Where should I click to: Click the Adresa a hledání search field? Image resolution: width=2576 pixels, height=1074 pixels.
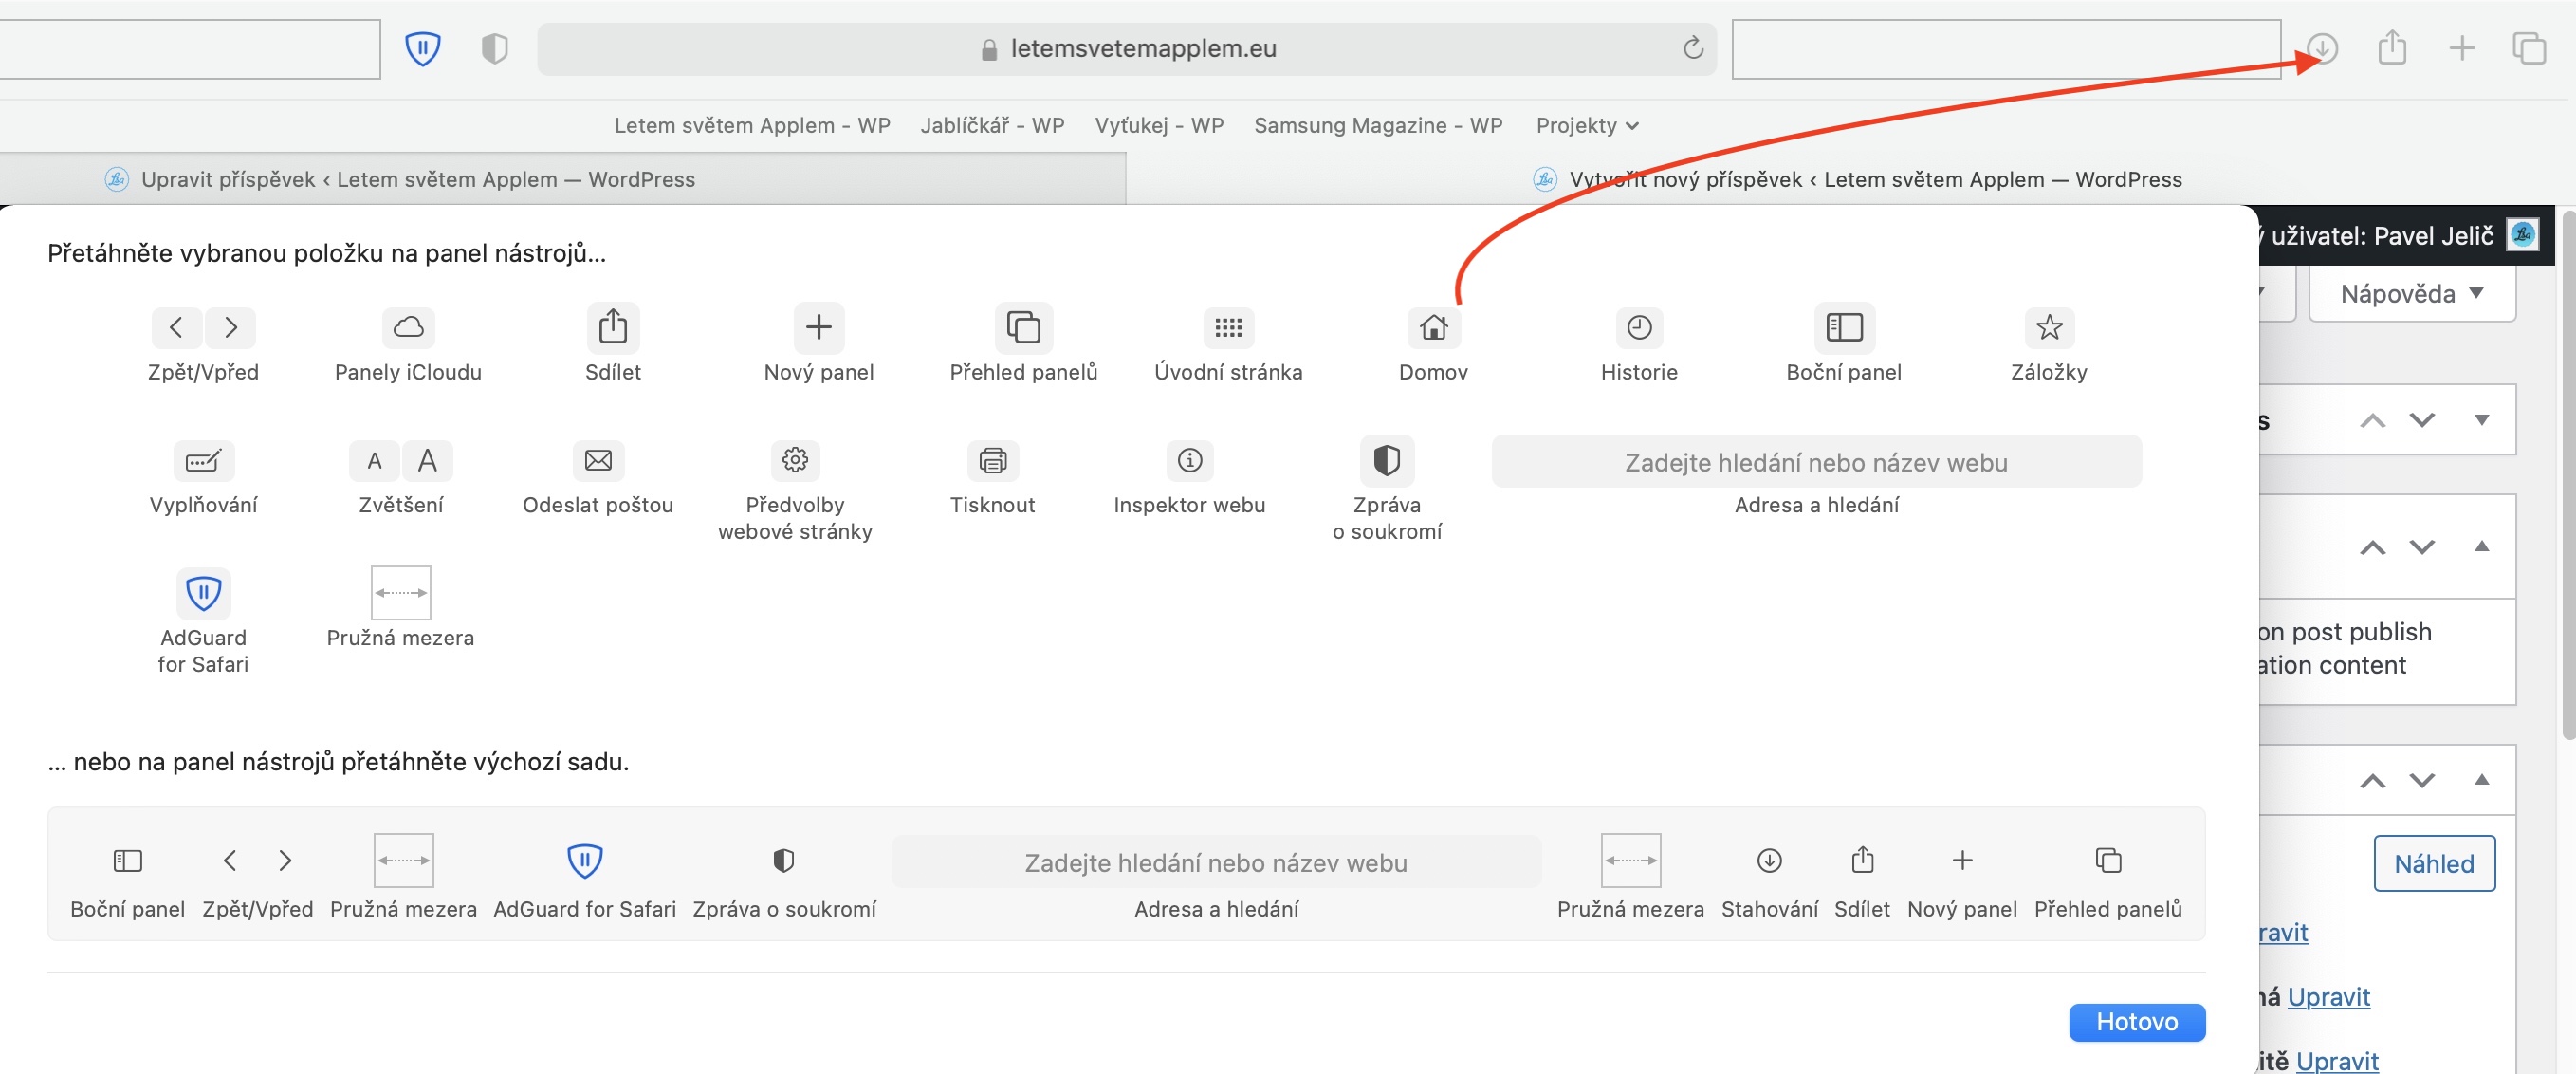coord(1815,462)
